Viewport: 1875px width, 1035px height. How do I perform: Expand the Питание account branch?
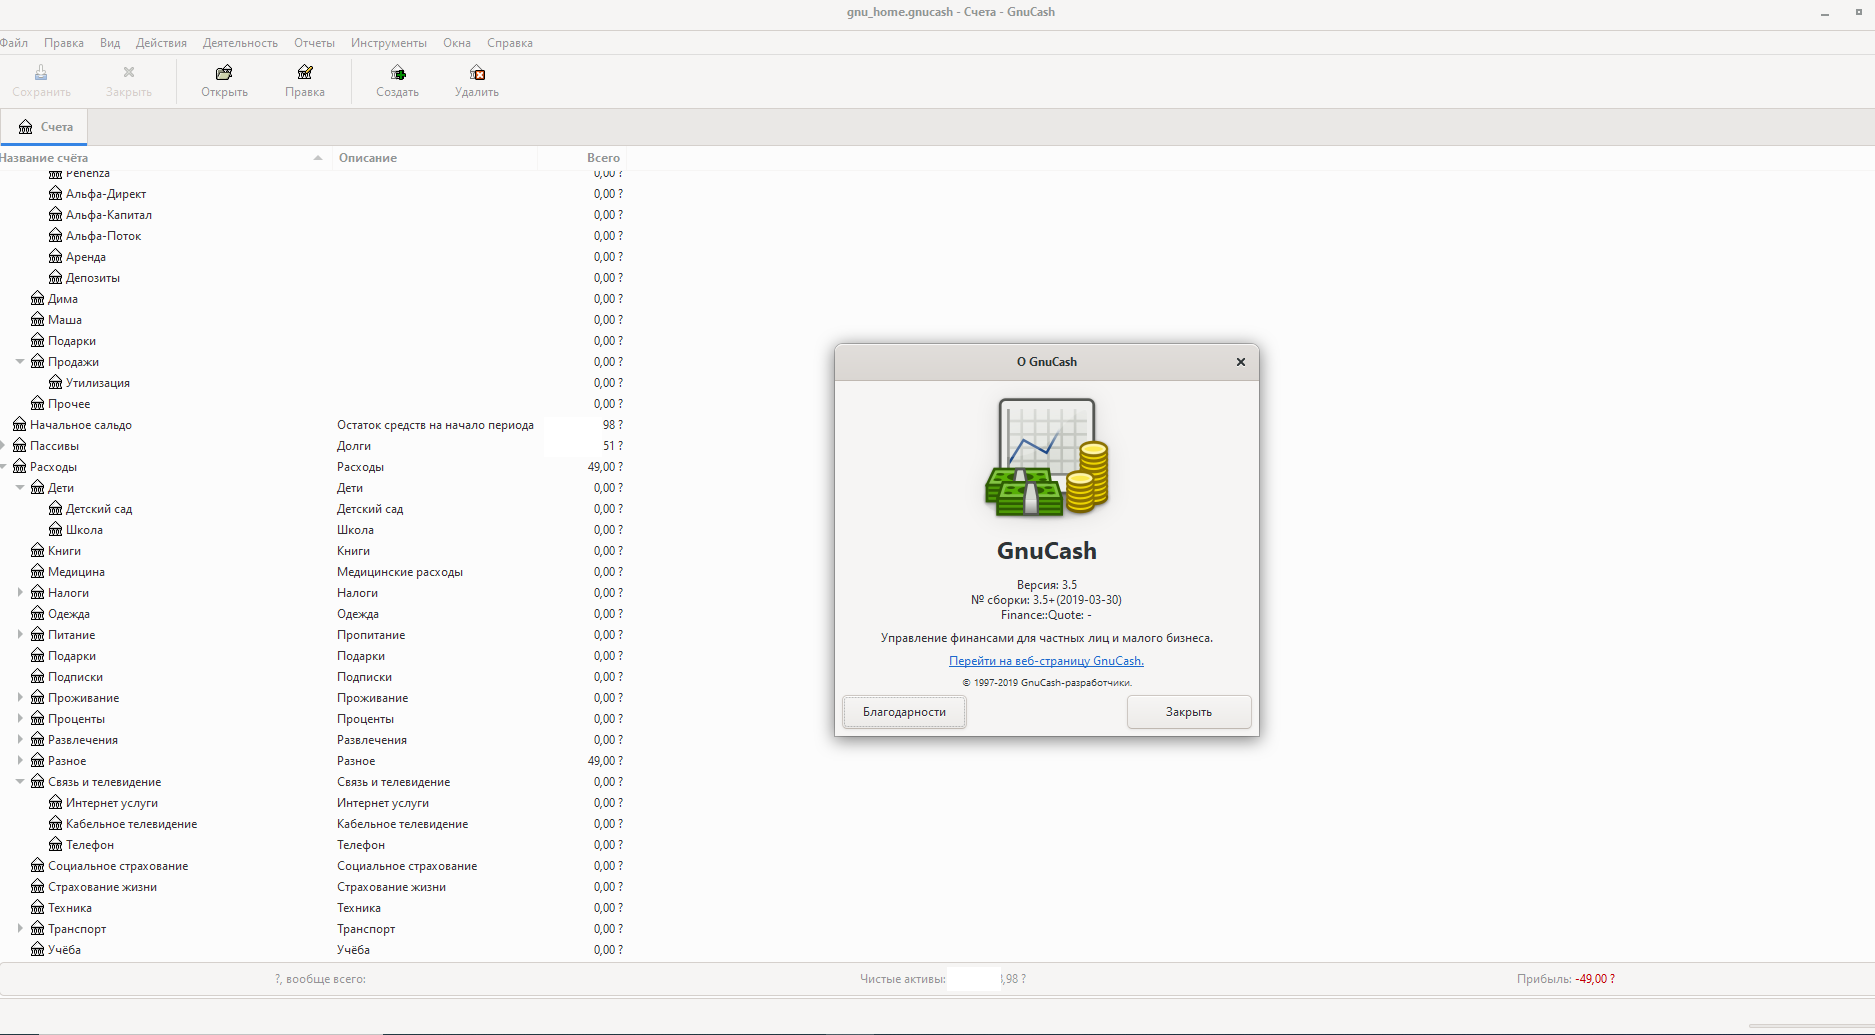pyautogui.click(x=20, y=635)
